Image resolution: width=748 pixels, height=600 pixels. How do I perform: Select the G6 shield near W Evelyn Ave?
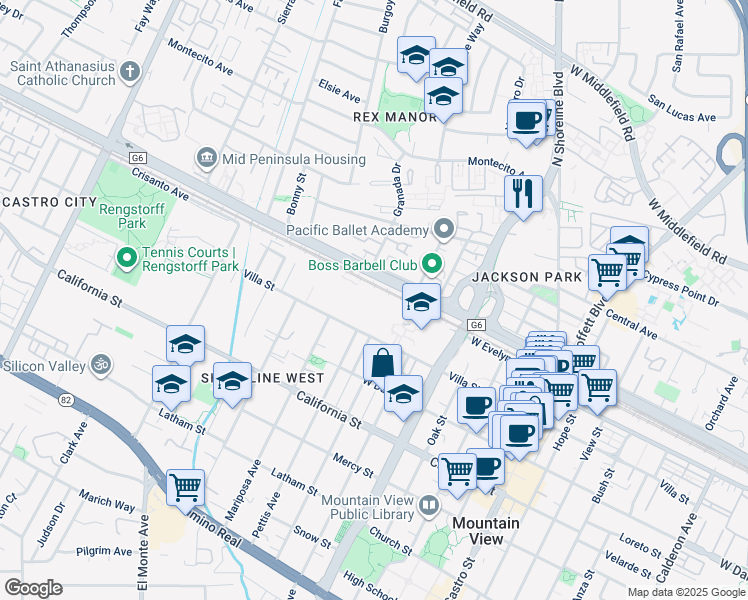476,325
